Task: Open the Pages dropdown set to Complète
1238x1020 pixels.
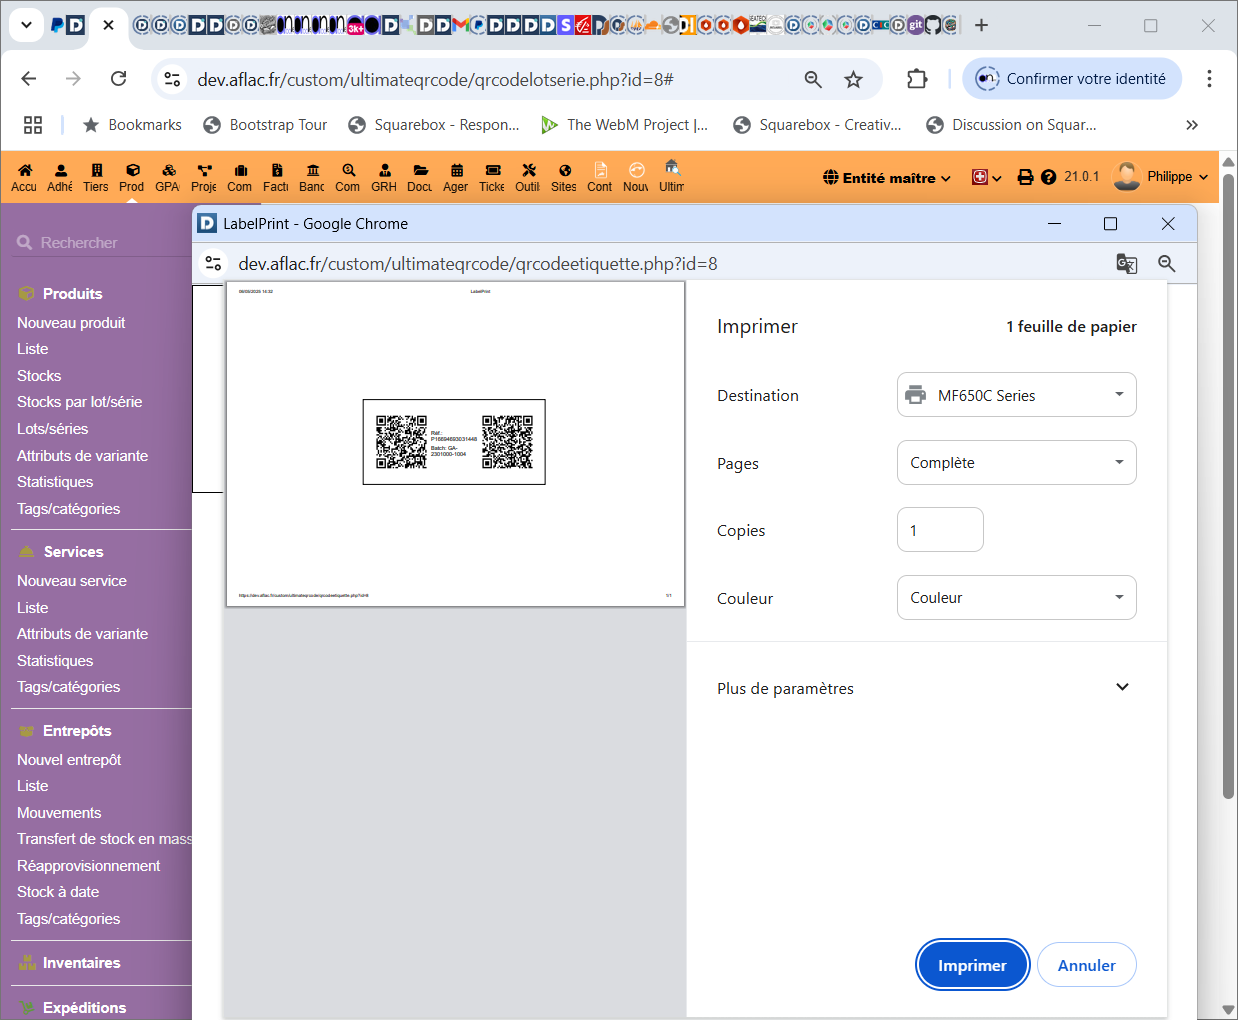Action: (x=1016, y=463)
